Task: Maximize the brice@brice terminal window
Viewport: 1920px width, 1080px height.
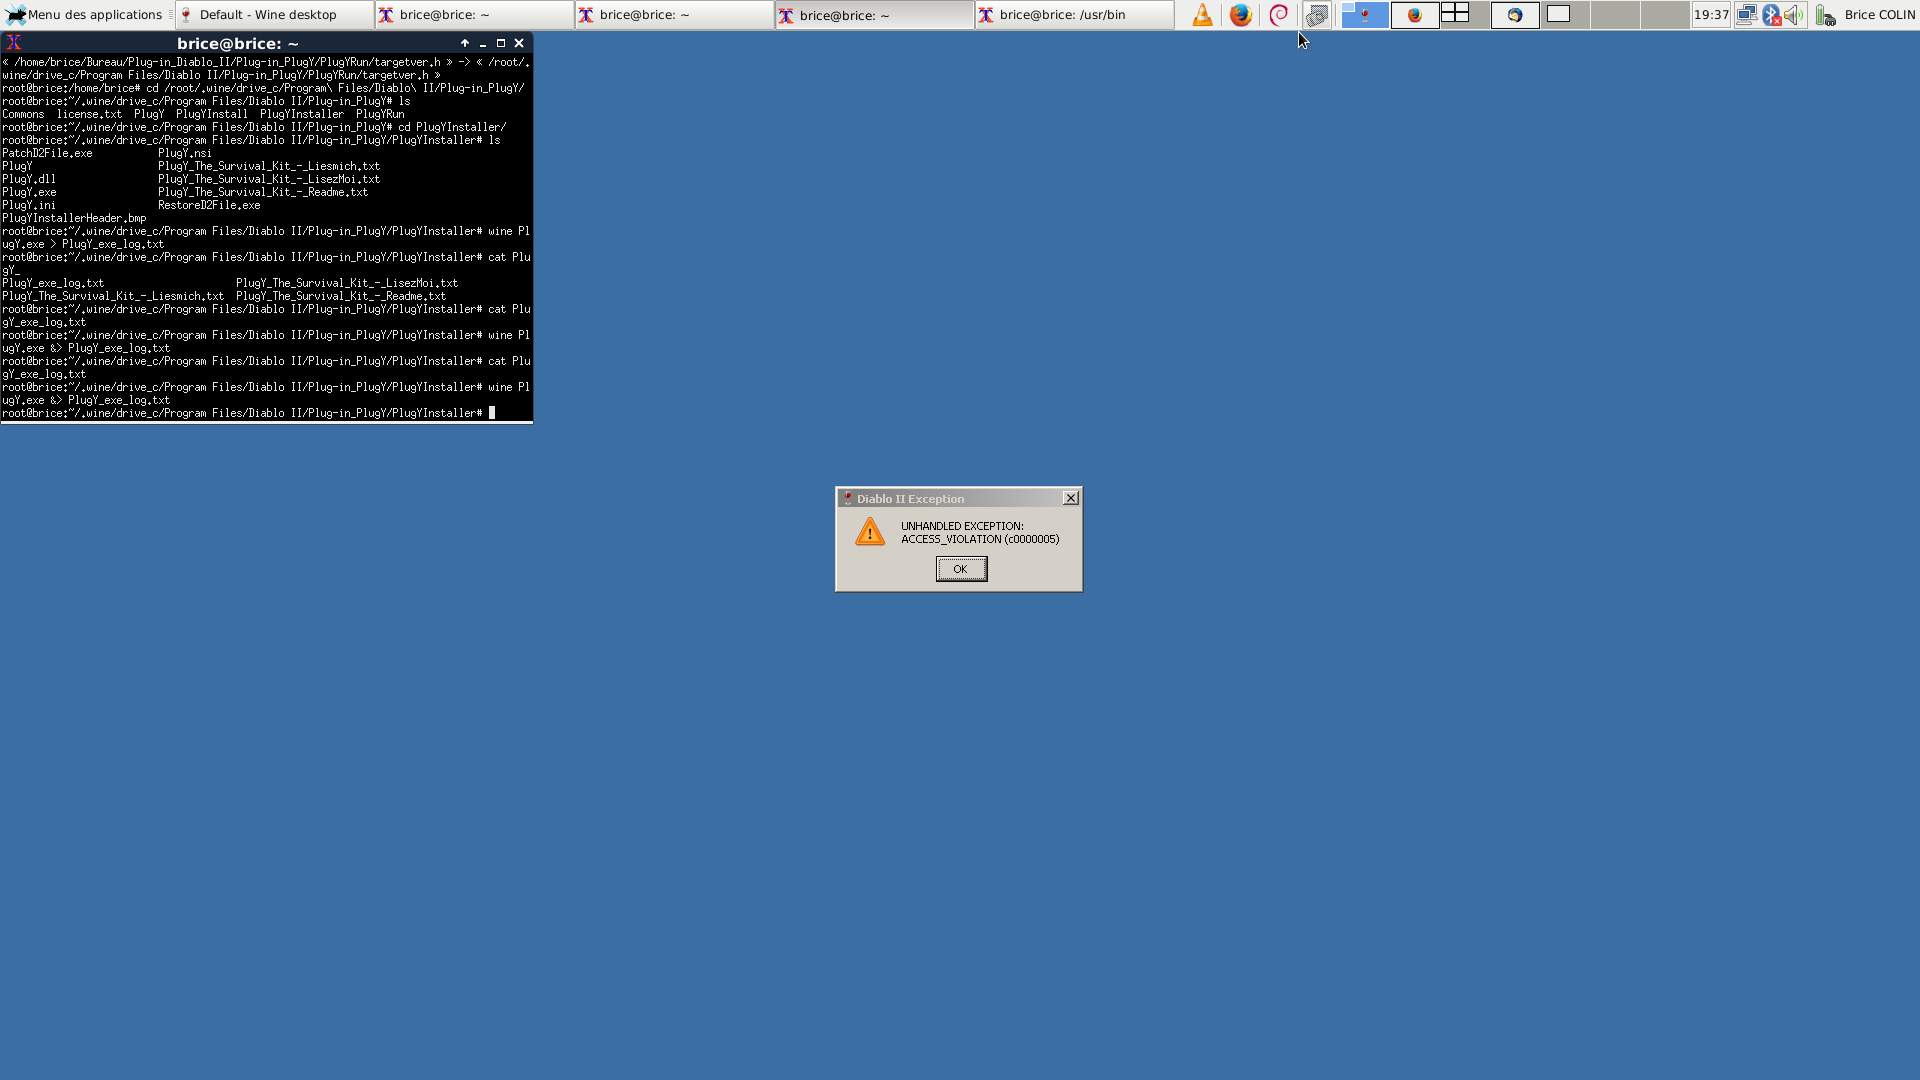Action: pos(501,43)
